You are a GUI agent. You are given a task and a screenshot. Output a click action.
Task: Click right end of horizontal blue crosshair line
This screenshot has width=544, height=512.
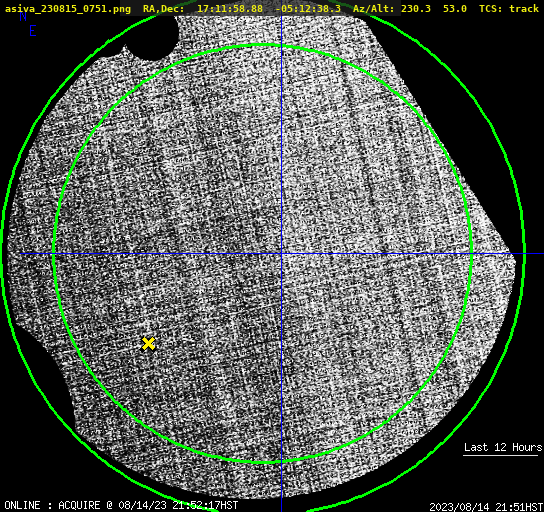tap(541, 254)
